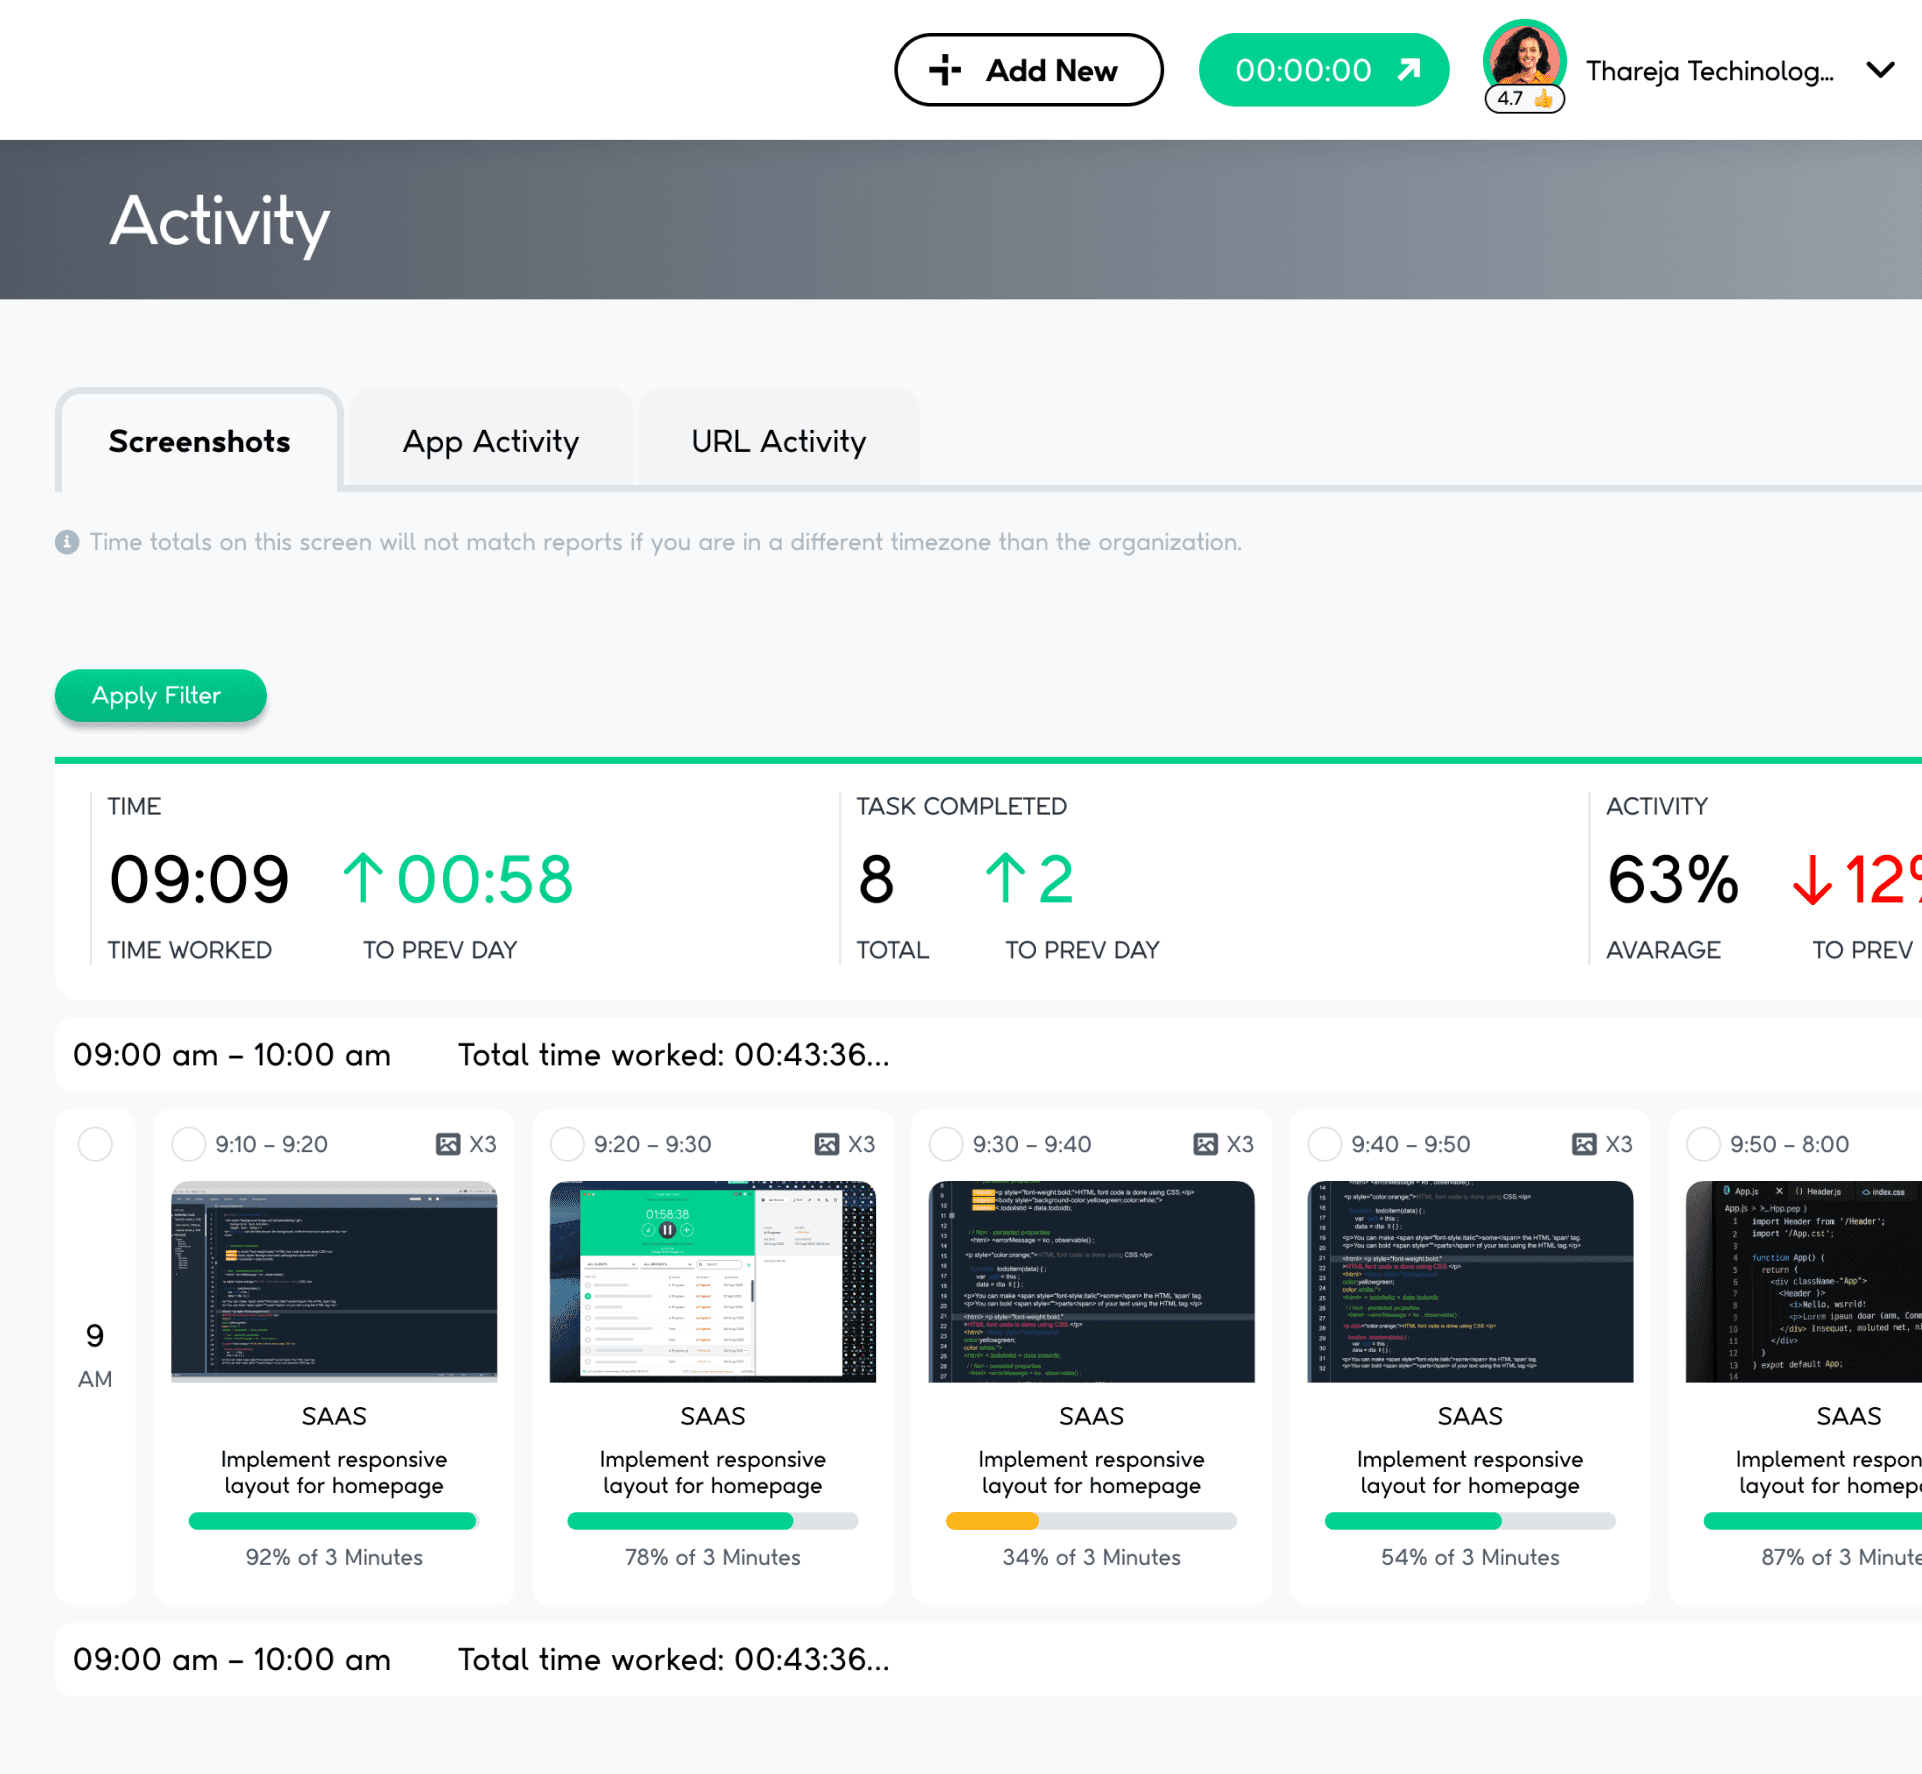Open the 9:20 – 9:30 screenshot thumbnail
1922x1774 pixels.
pos(712,1281)
